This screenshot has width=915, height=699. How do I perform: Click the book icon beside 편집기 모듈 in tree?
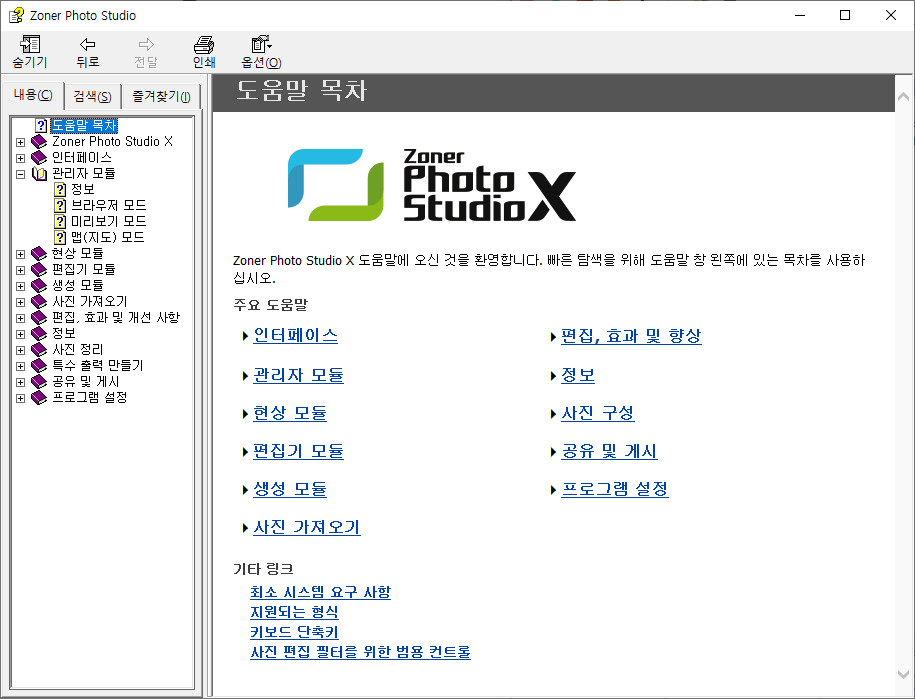click(x=39, y=269)
